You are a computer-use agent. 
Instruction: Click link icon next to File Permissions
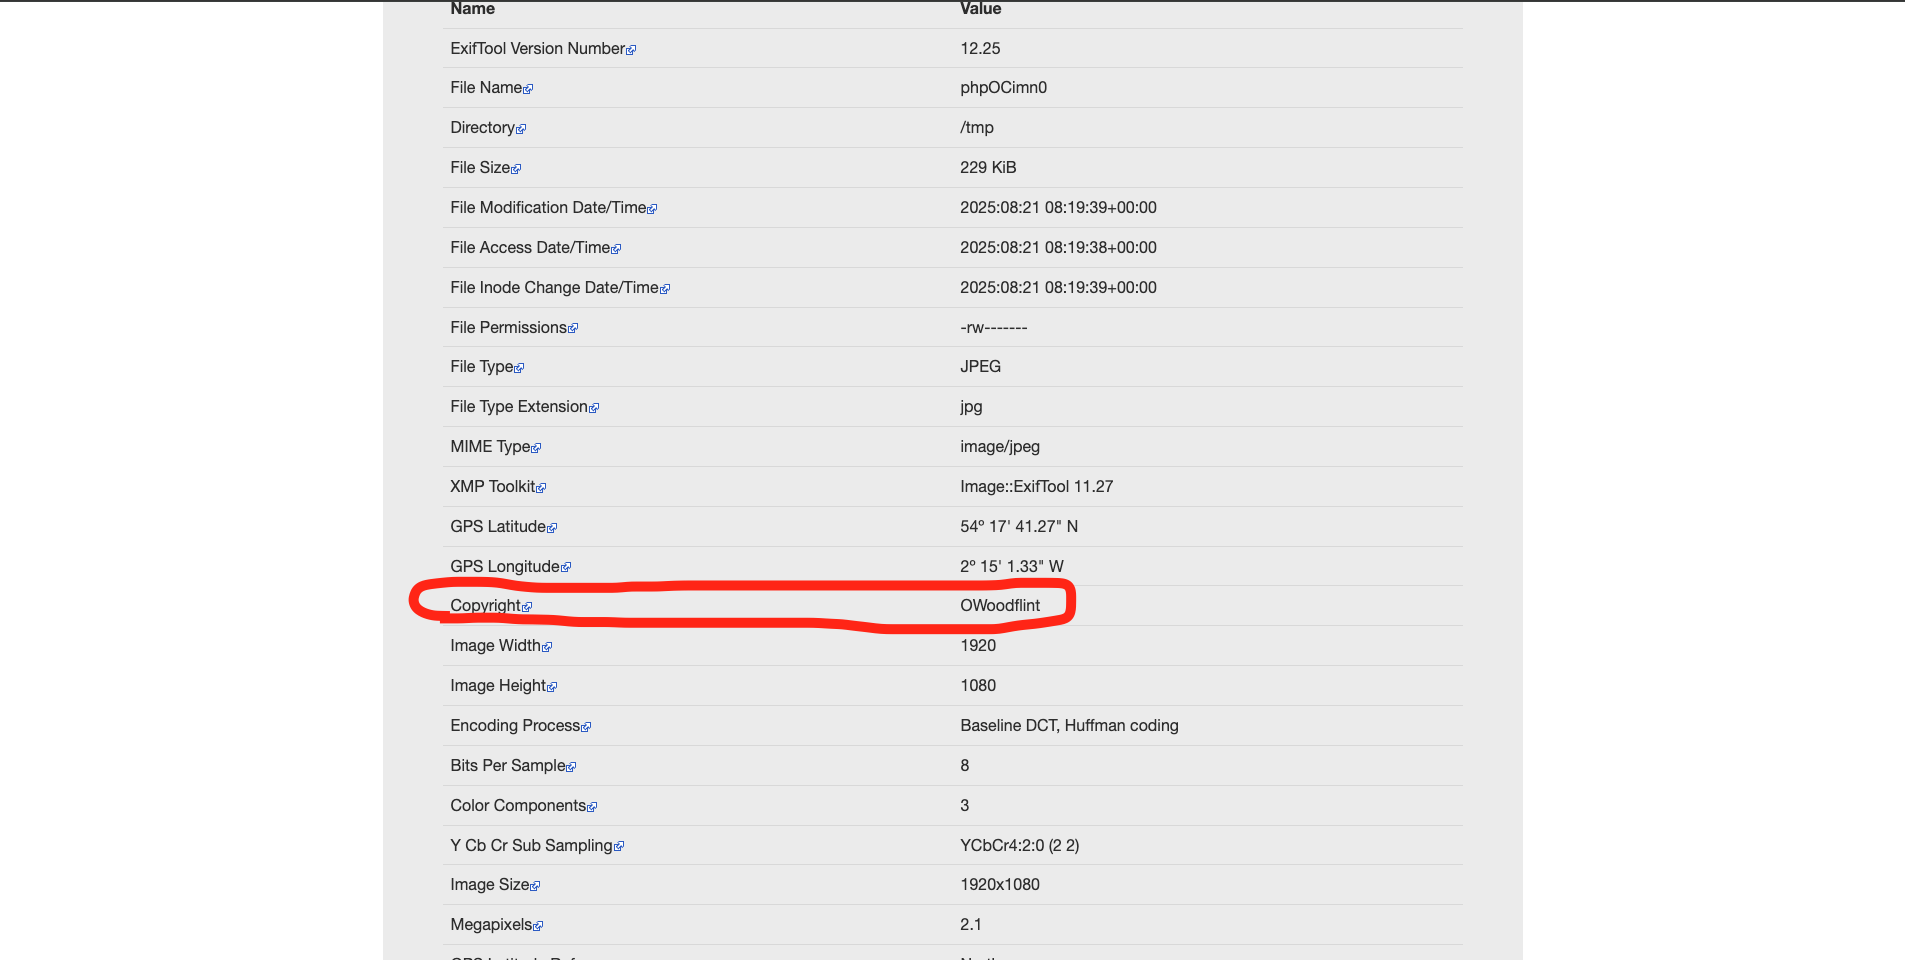click(x=573, y=329)
